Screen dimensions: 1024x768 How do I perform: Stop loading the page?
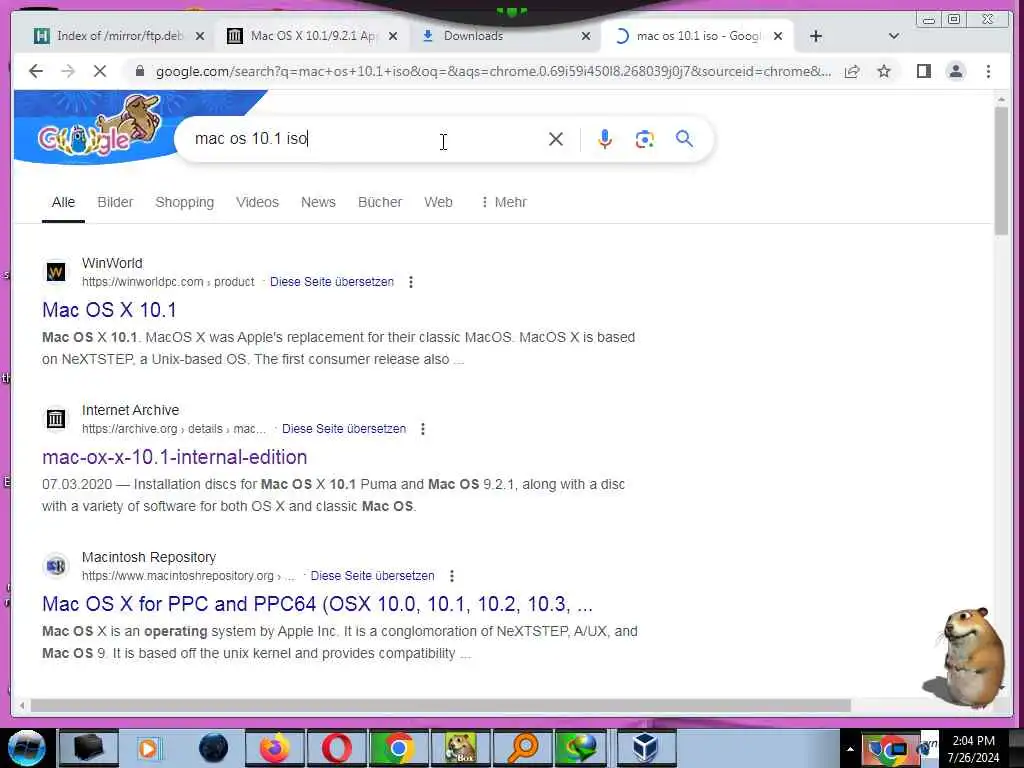click(100, 71)
